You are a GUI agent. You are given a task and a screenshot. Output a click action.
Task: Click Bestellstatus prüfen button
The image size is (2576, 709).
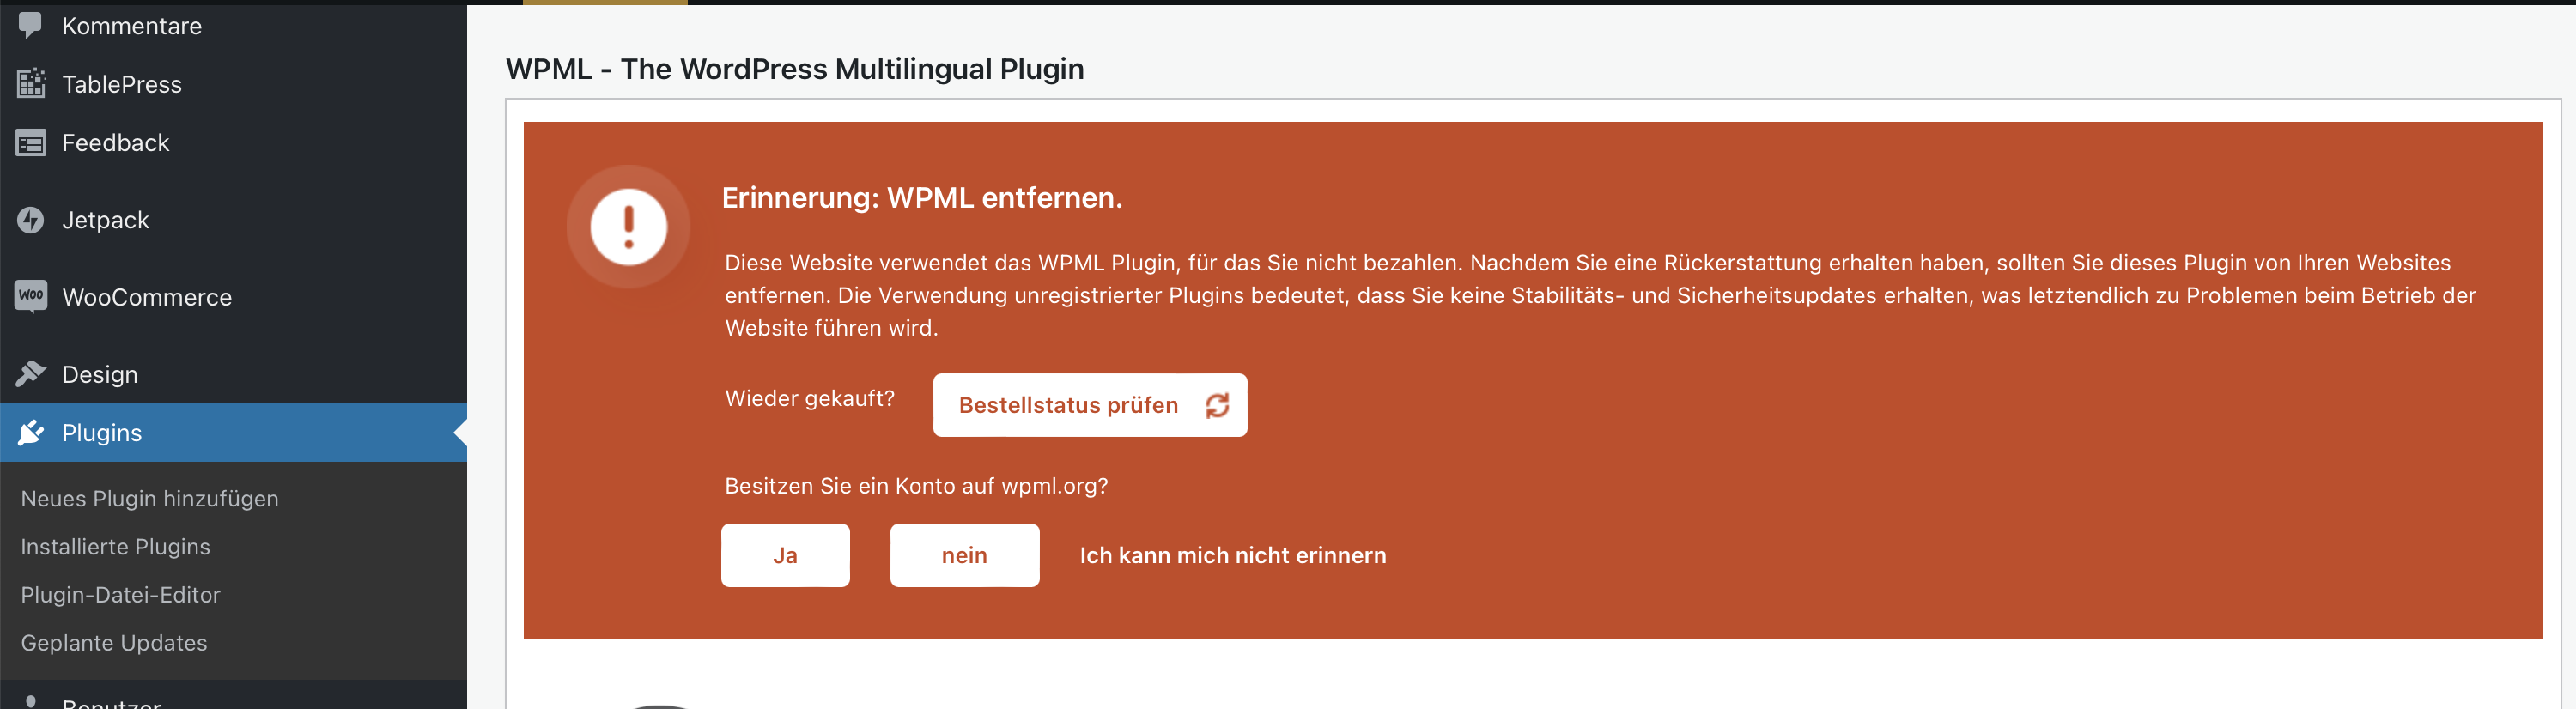tap(1090, 405)
